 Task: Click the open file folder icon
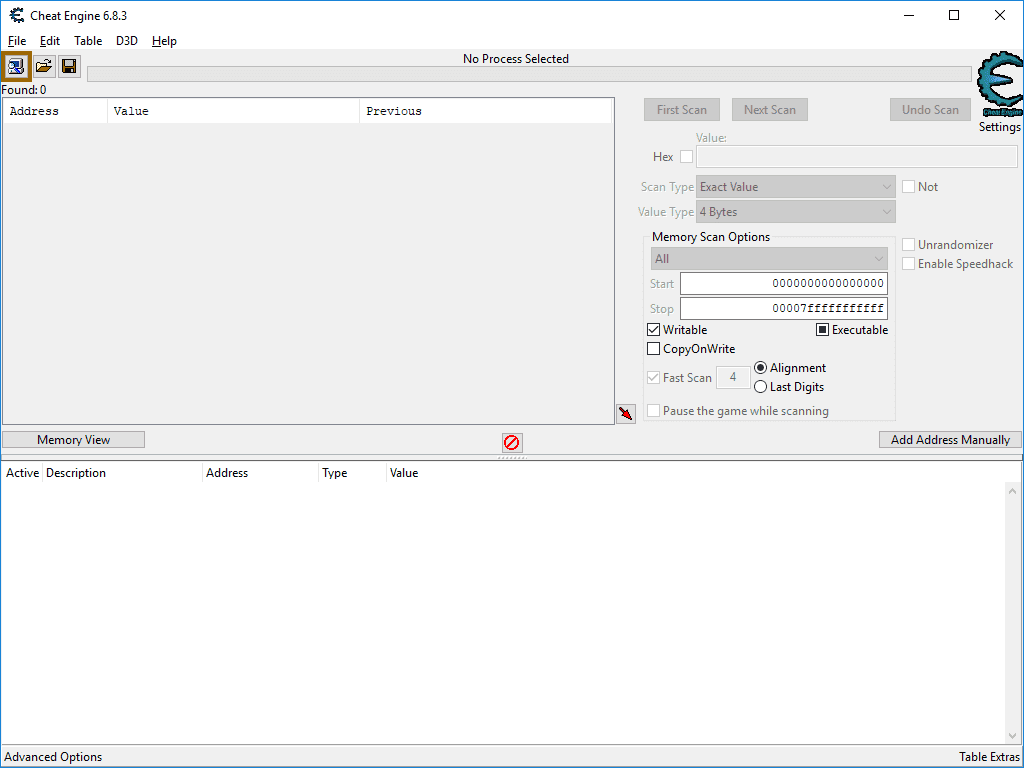(44, 66)
